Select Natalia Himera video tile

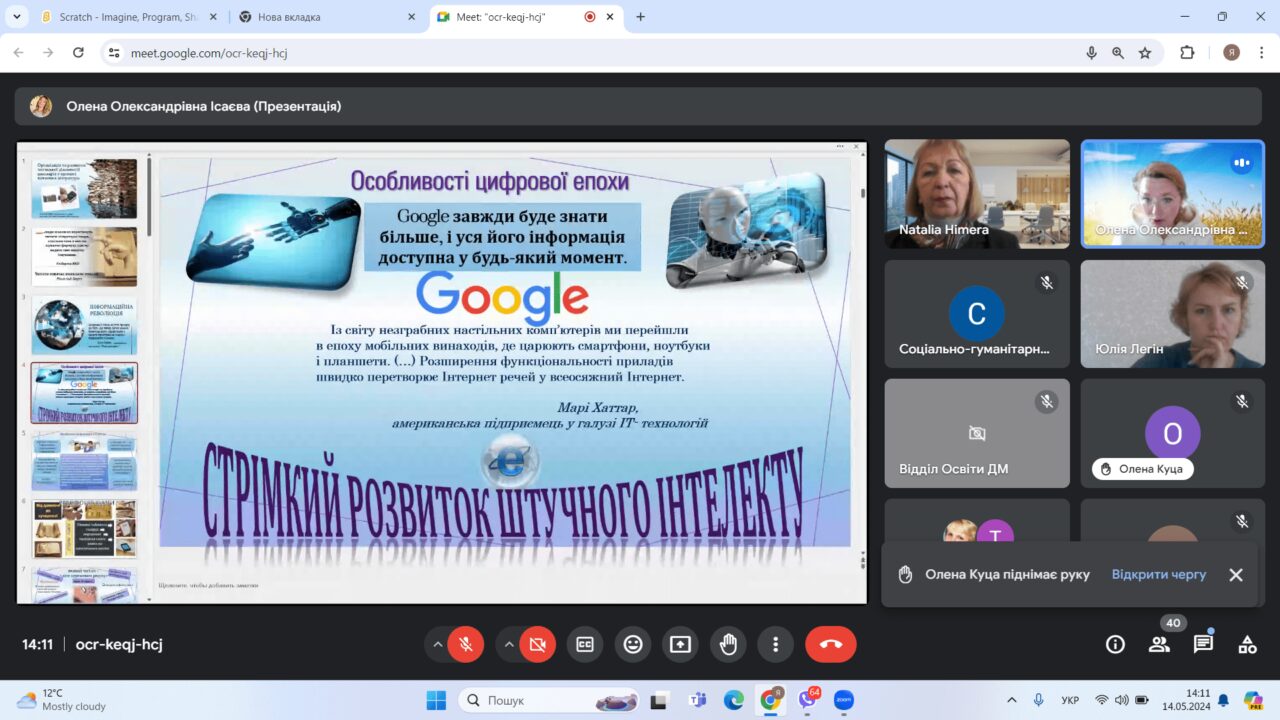click(977, 194)
